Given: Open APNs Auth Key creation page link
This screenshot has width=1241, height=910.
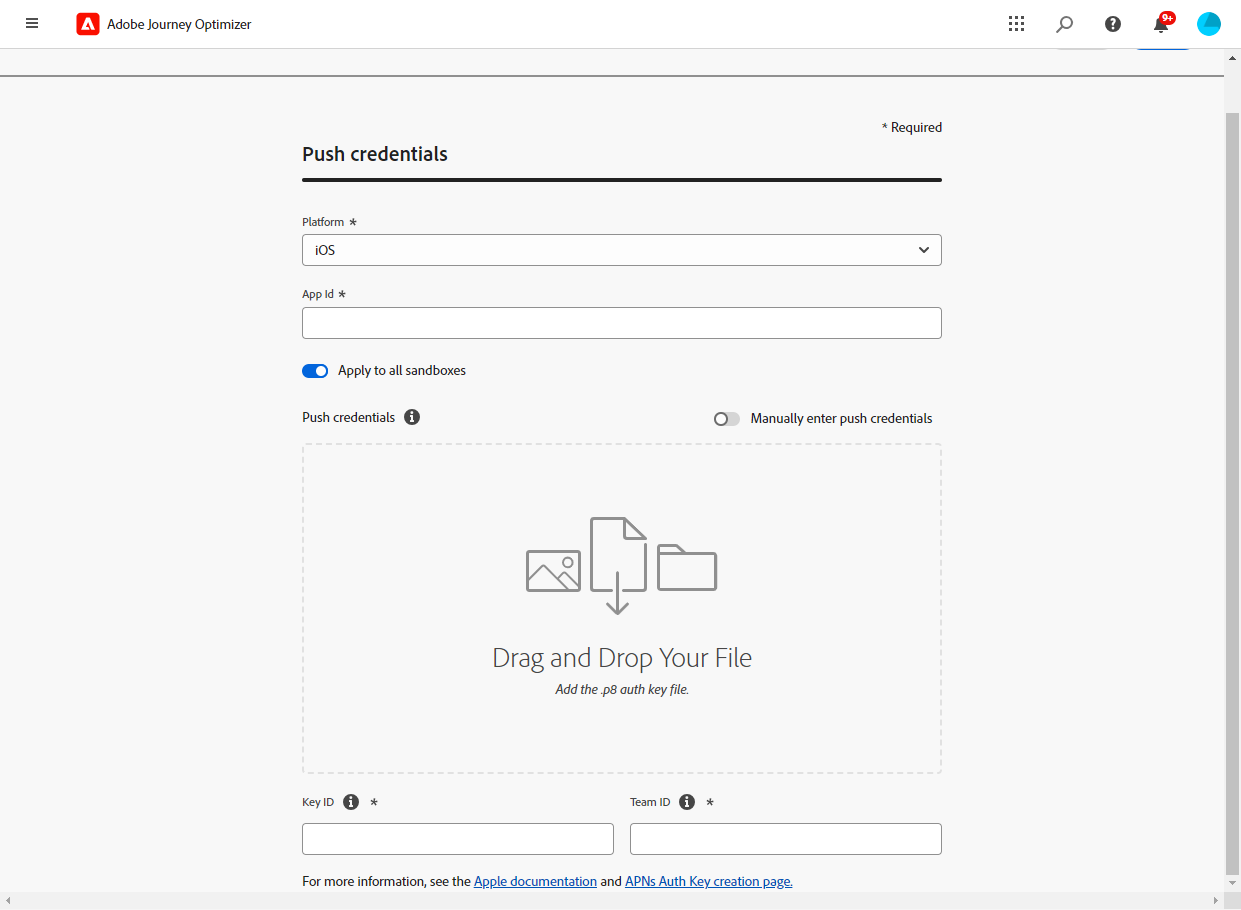Looking at the screenshot, I should click(x=708, y=882).
